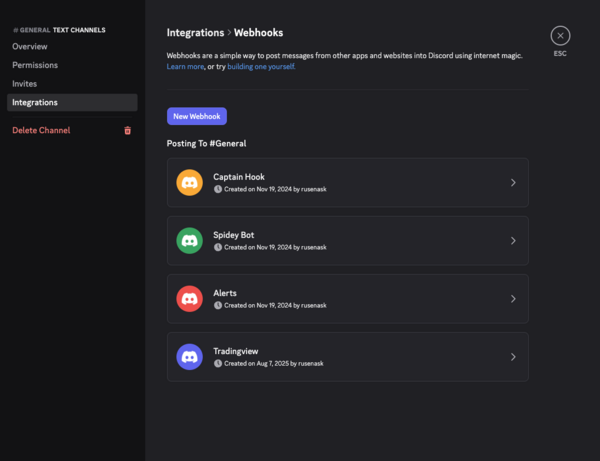Image resolution: width=600 pixels, height=461 pixels.
Task: Follow the building one yourself link
Action: (261, 67)
